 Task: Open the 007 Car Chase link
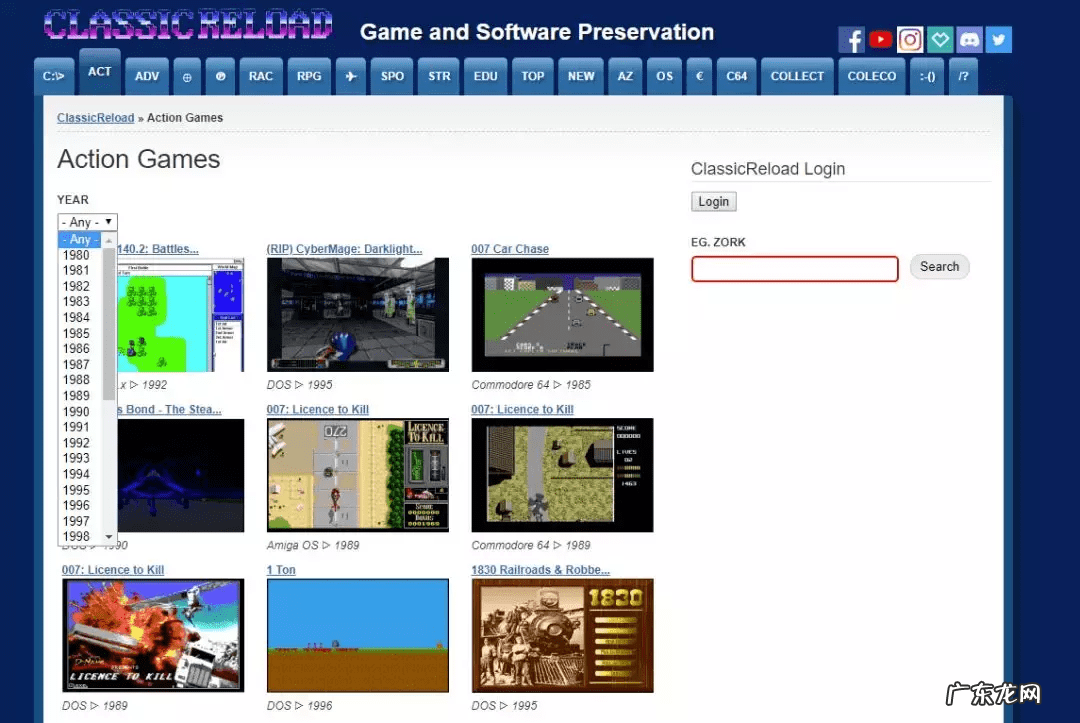[x=510, y=249]
